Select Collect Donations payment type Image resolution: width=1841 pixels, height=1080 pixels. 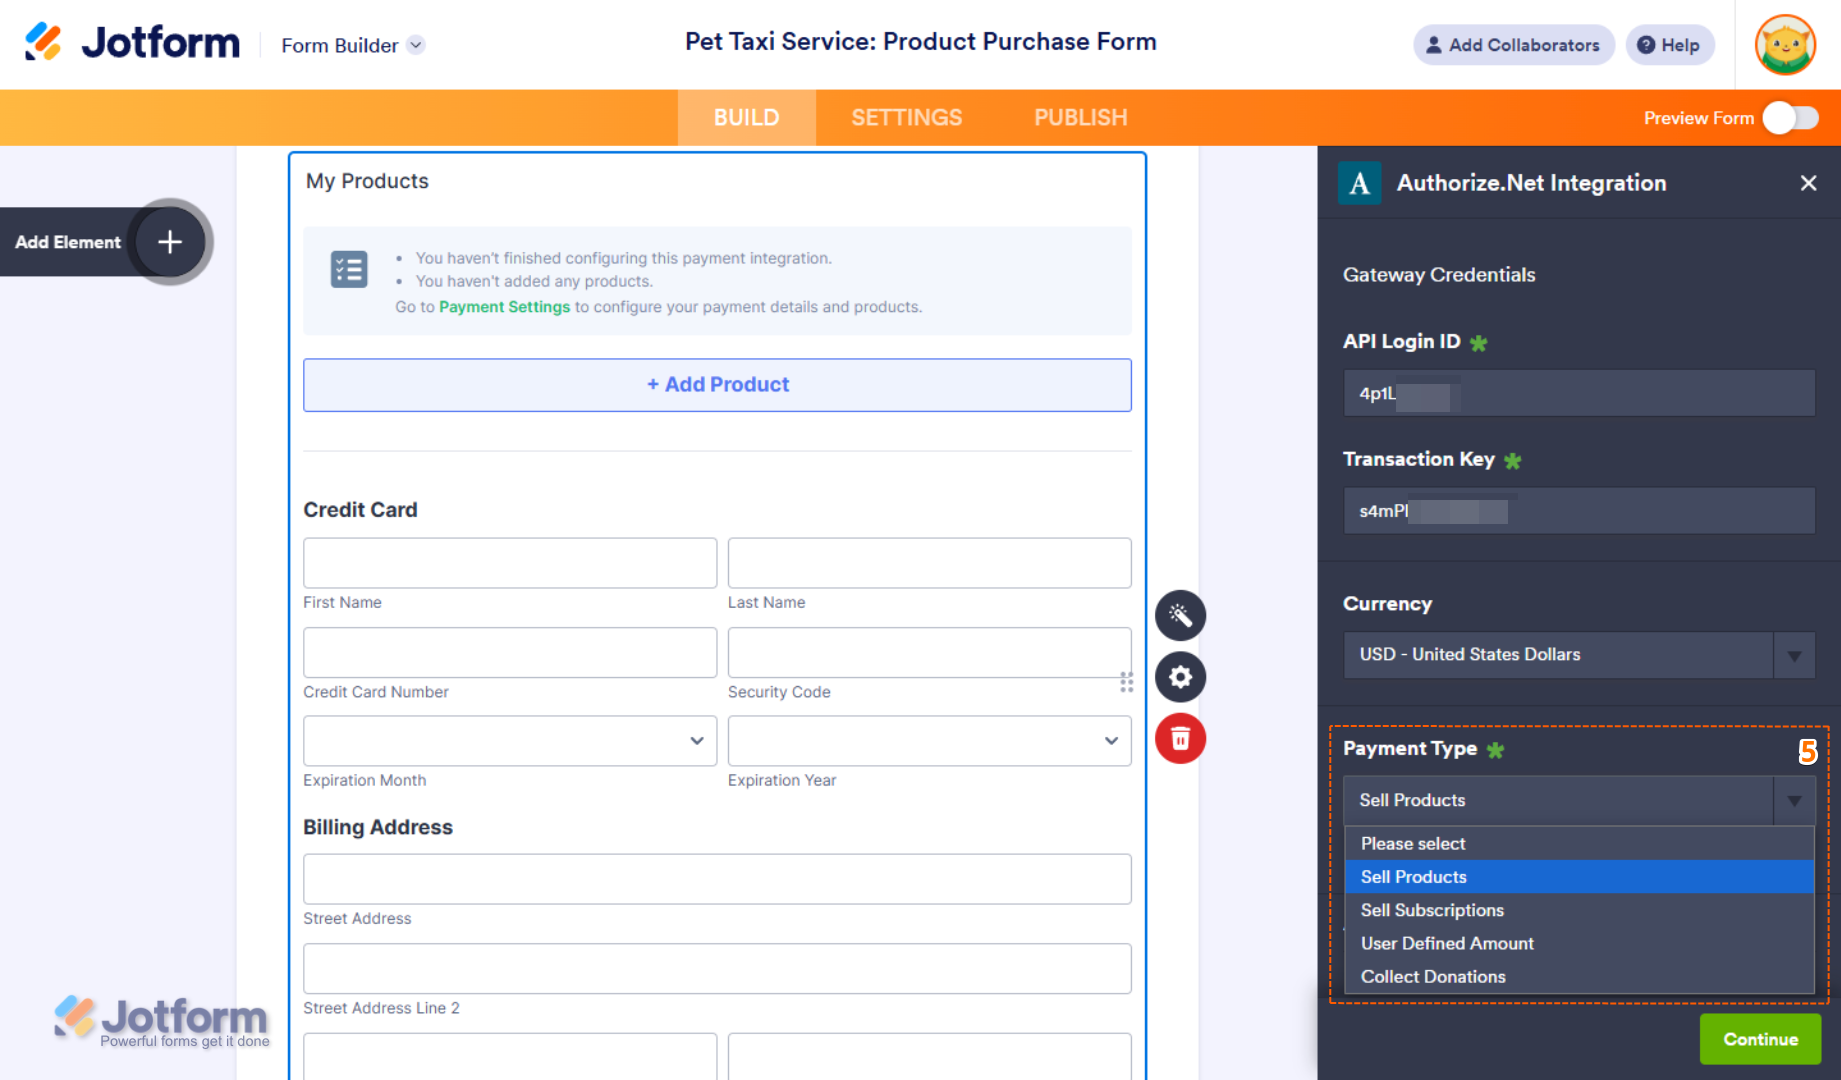[x=1432, y=976]
